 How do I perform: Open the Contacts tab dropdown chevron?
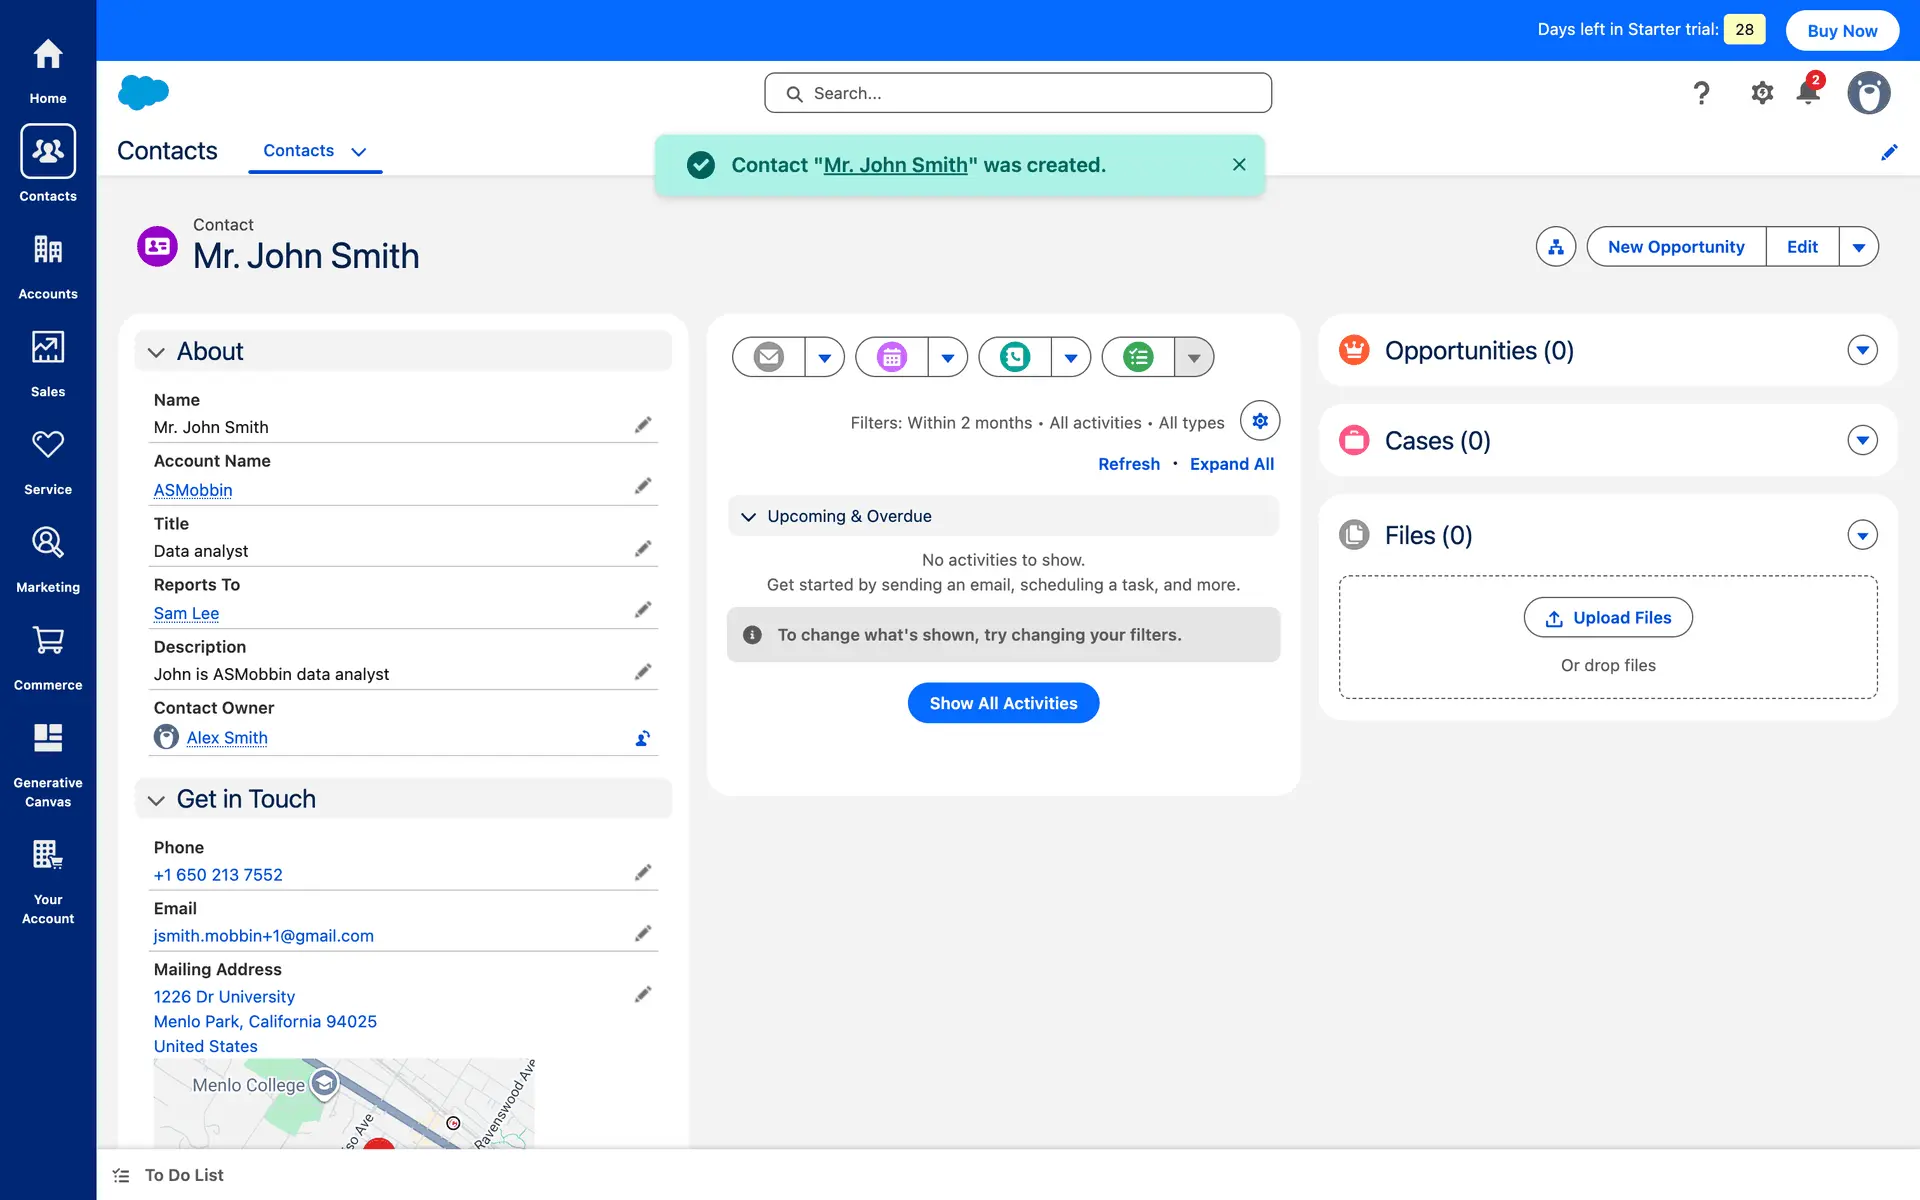point(359,152)
